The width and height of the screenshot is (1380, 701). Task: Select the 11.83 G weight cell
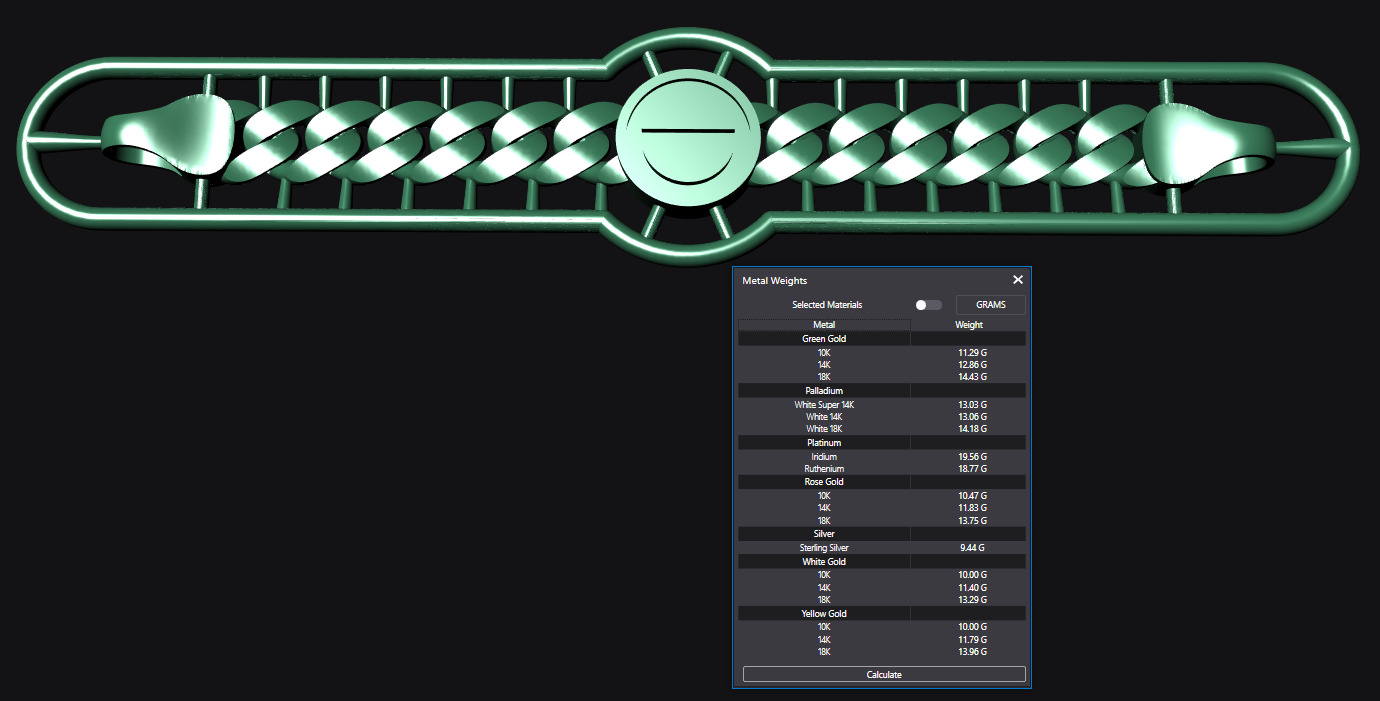click(x=972, y=508)
